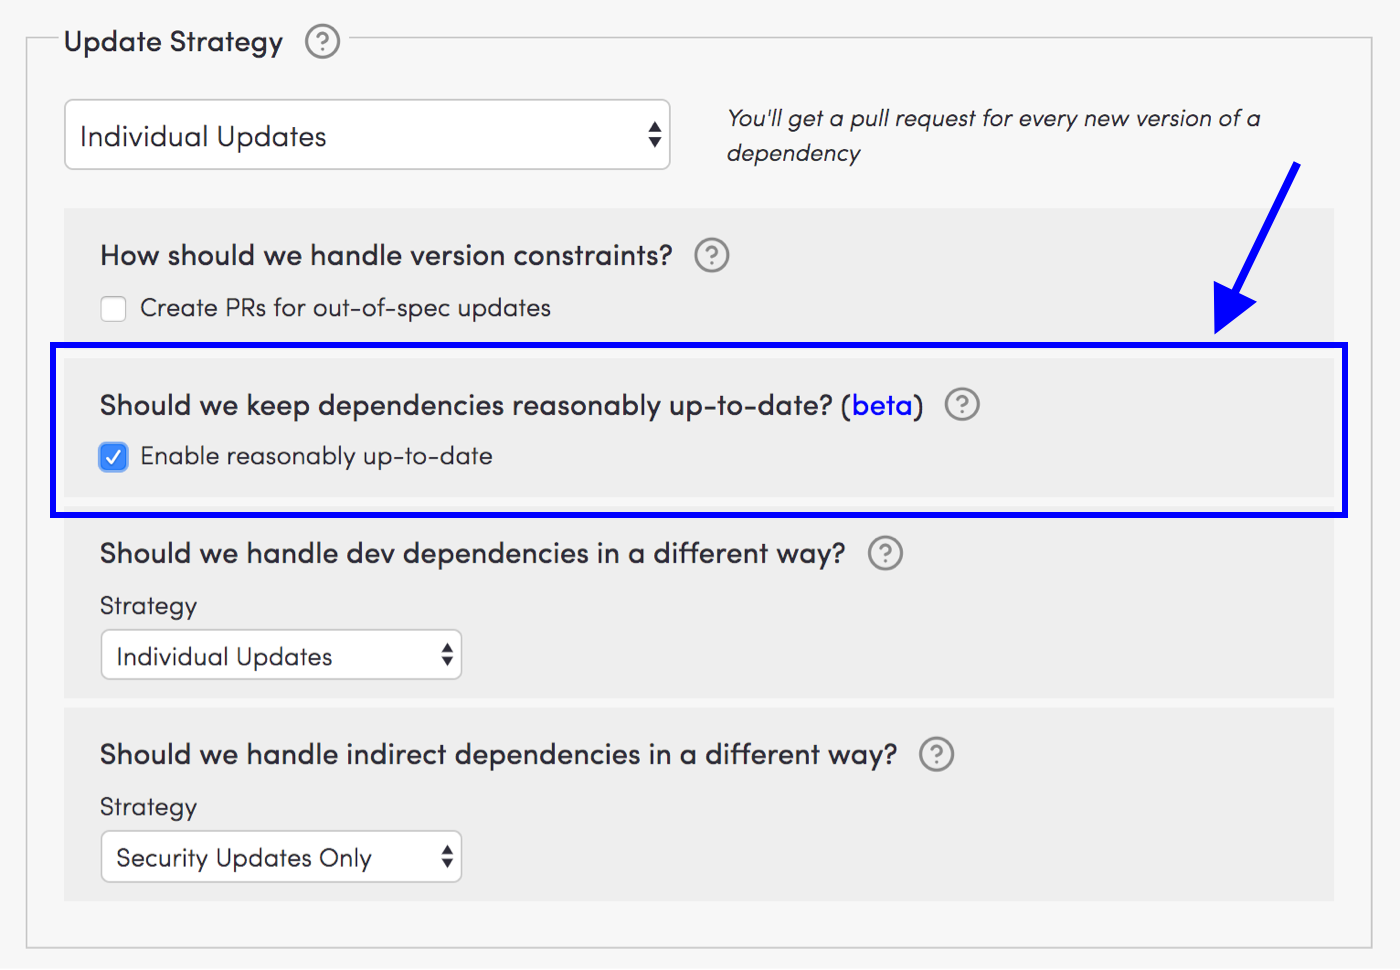Click the Strategy label under dev dependencies
The width and height of the screenshot is (1400, 970).
148,606
